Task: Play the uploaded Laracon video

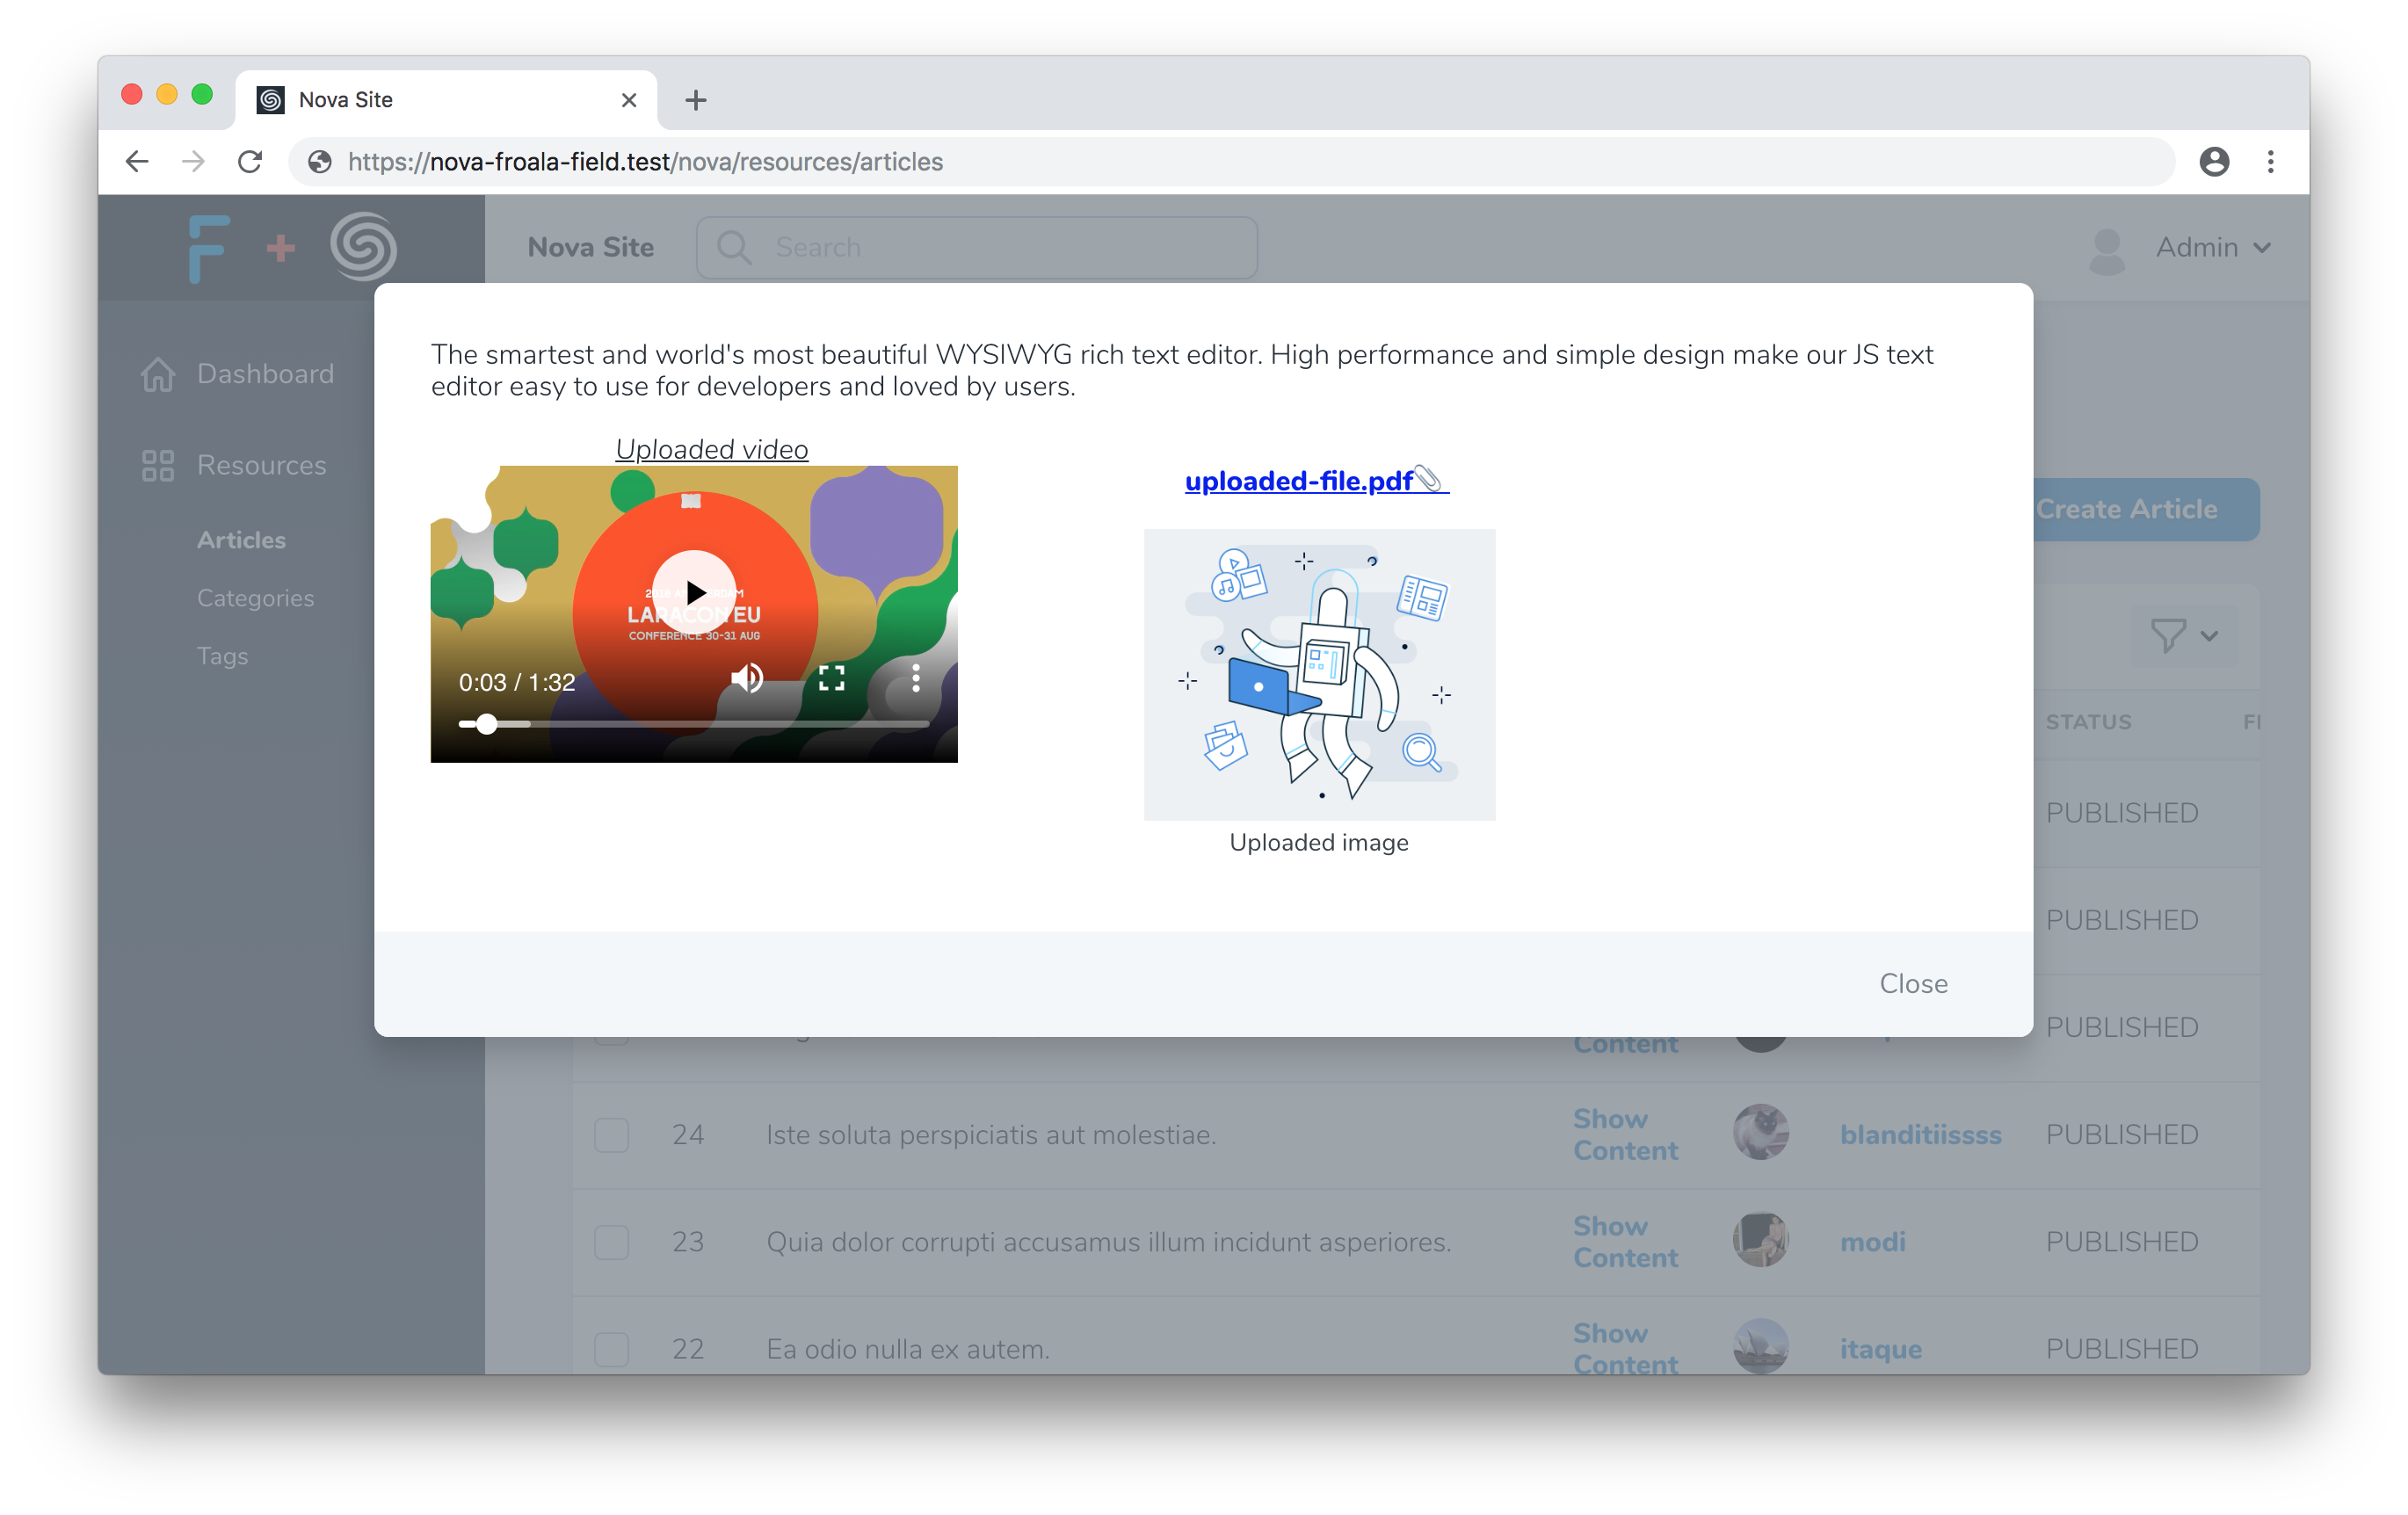Action: (693, 592)
